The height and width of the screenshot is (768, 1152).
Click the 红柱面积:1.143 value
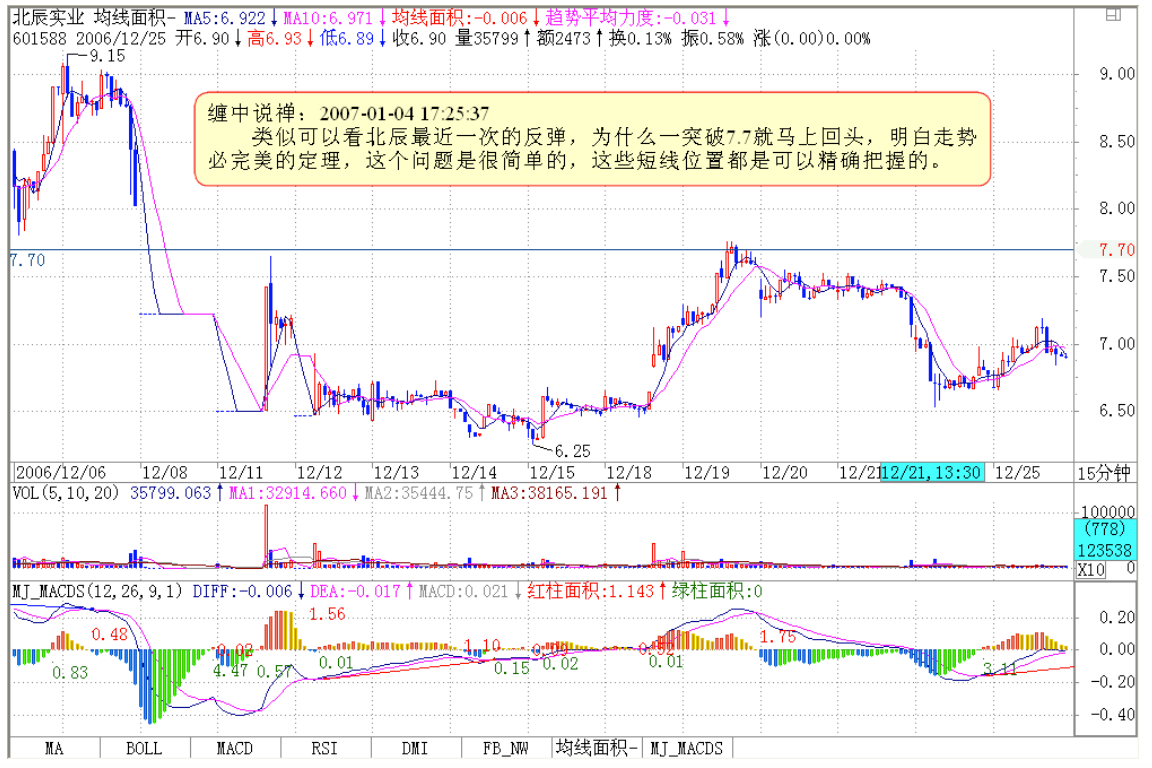[590, 591]
